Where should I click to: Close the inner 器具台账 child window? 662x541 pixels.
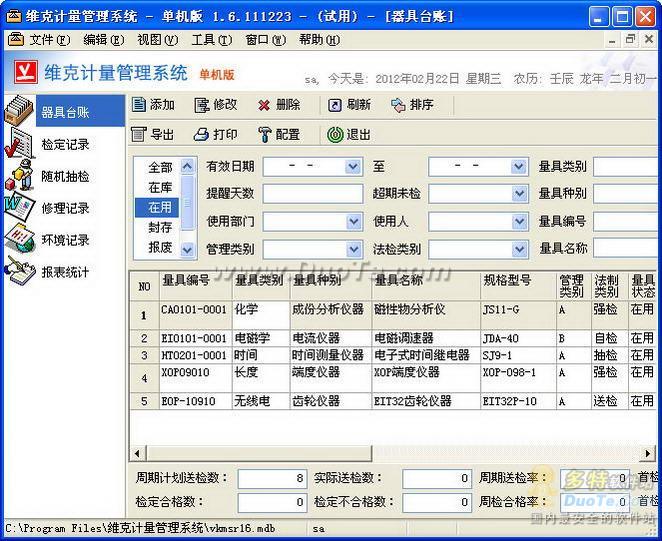coord(649,40)
